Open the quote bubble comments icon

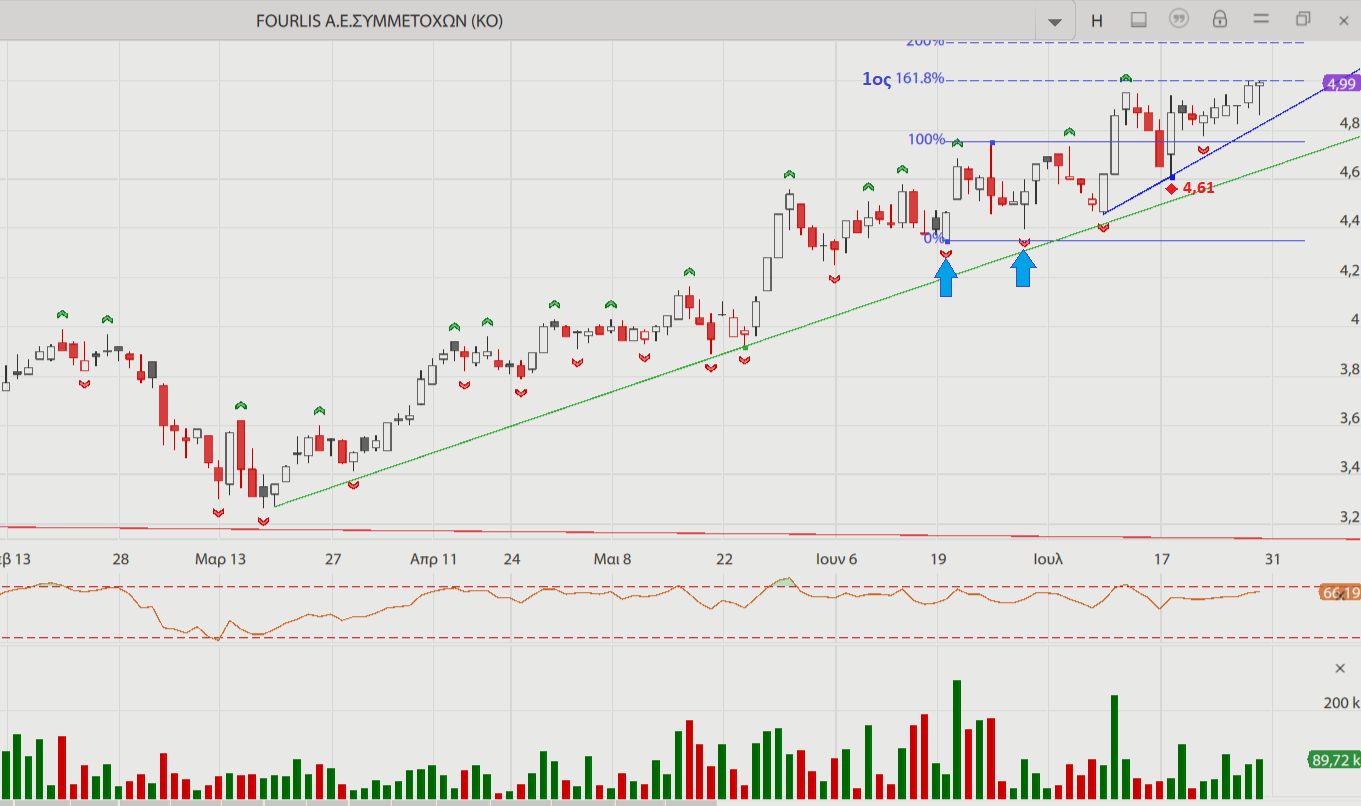pos(1179,19)
